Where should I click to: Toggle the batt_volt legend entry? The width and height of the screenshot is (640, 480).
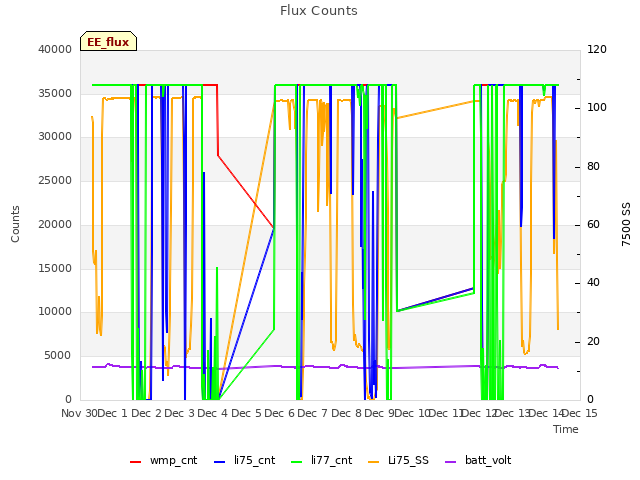[x=478, y=460]
